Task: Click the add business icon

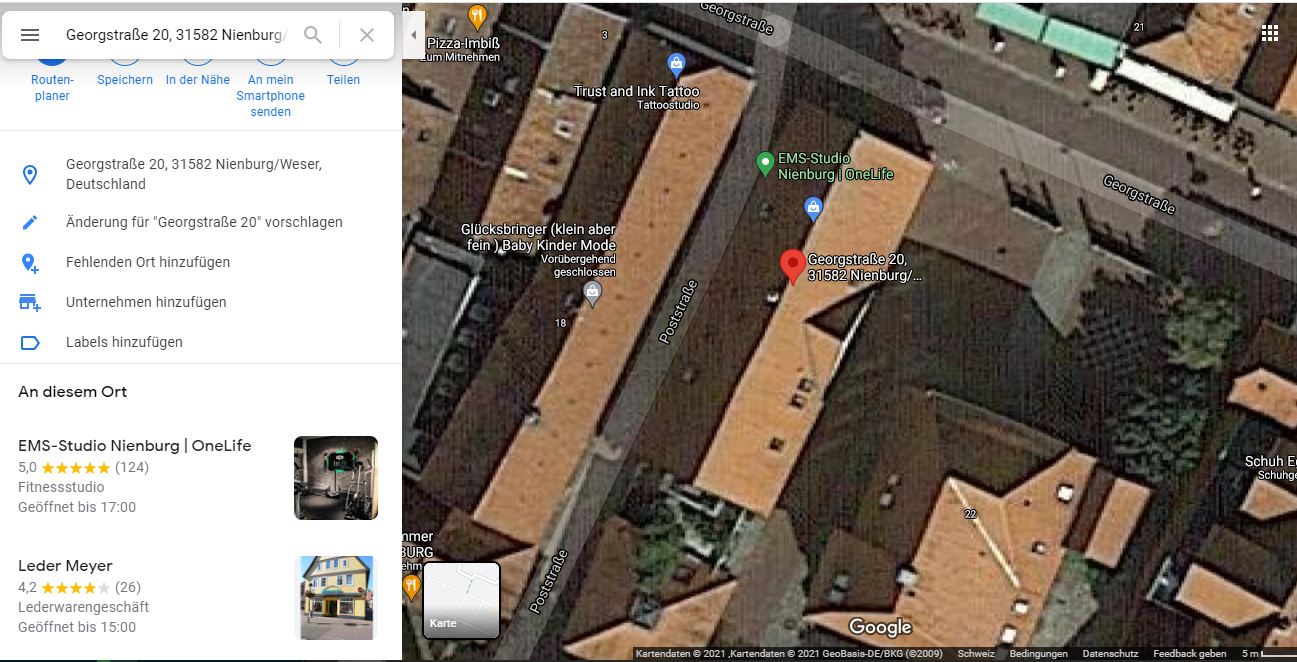Action: pos(30,302)
